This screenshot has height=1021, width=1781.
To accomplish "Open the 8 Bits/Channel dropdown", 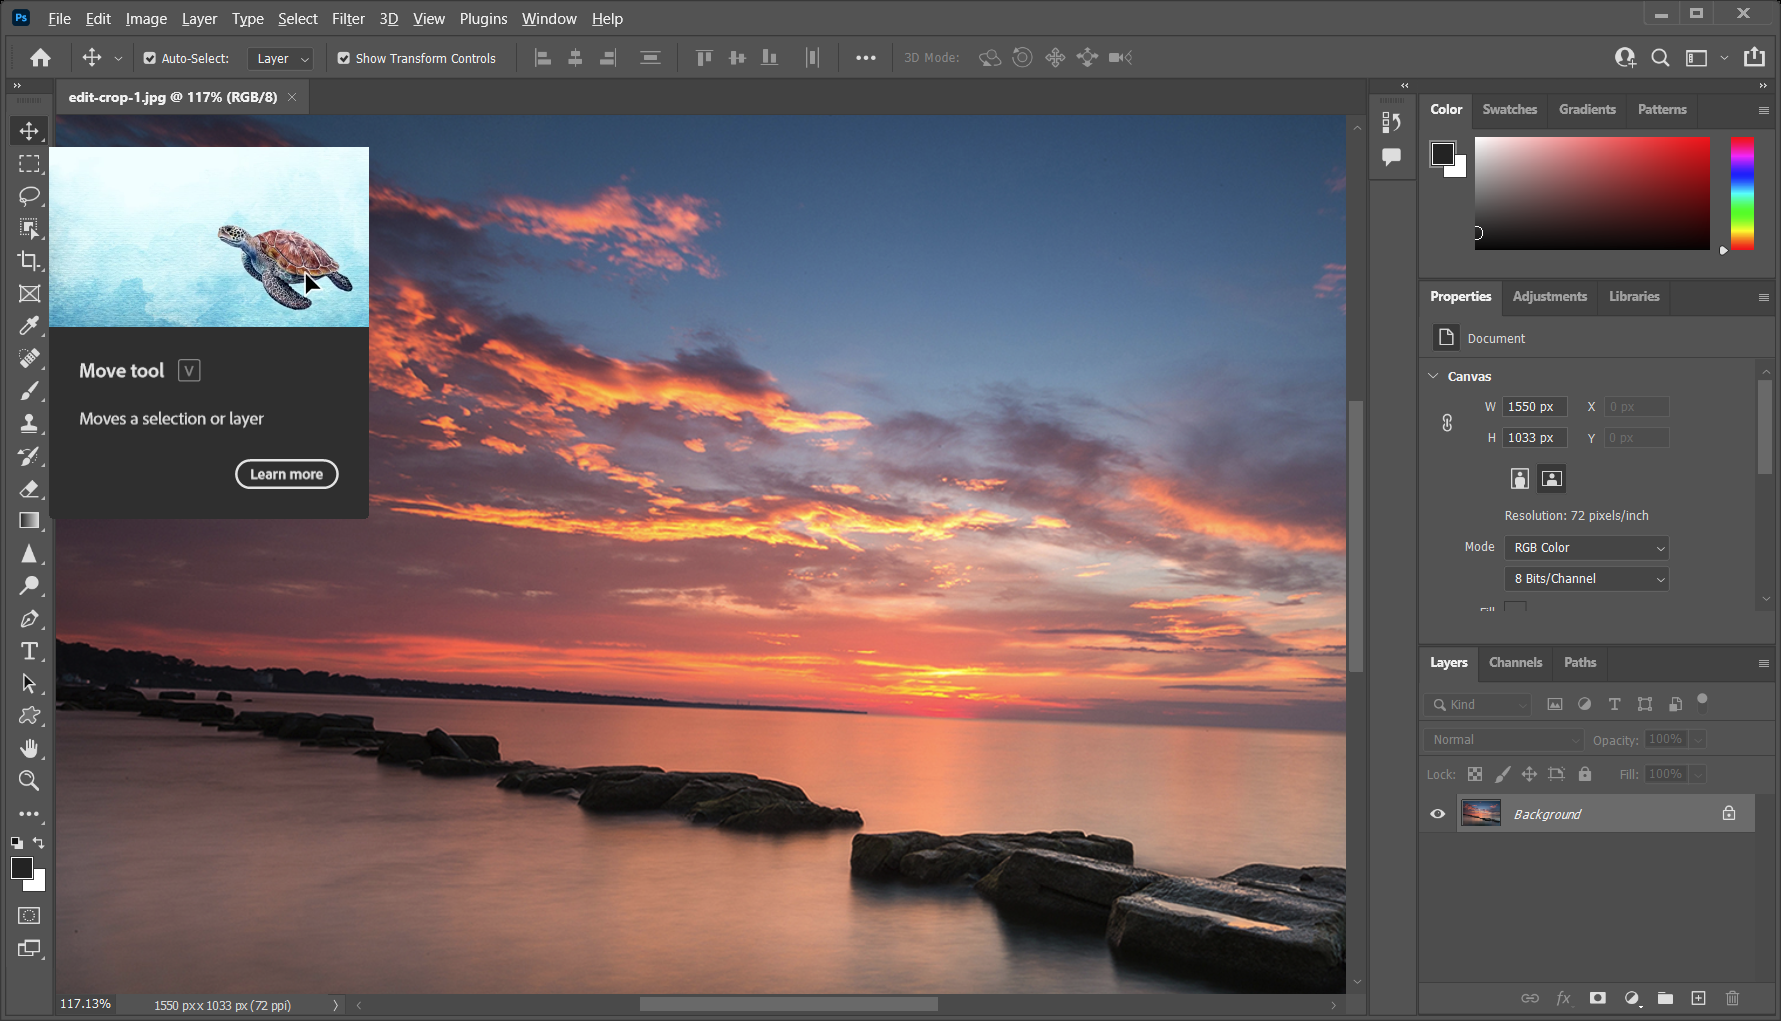I will [x=1586, y=578].
